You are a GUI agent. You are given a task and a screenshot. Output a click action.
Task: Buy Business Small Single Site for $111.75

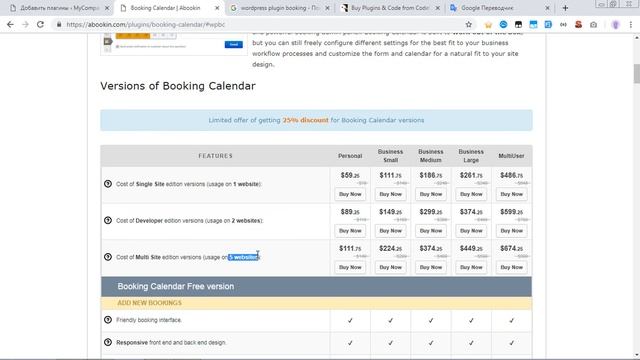coord(390,194)
